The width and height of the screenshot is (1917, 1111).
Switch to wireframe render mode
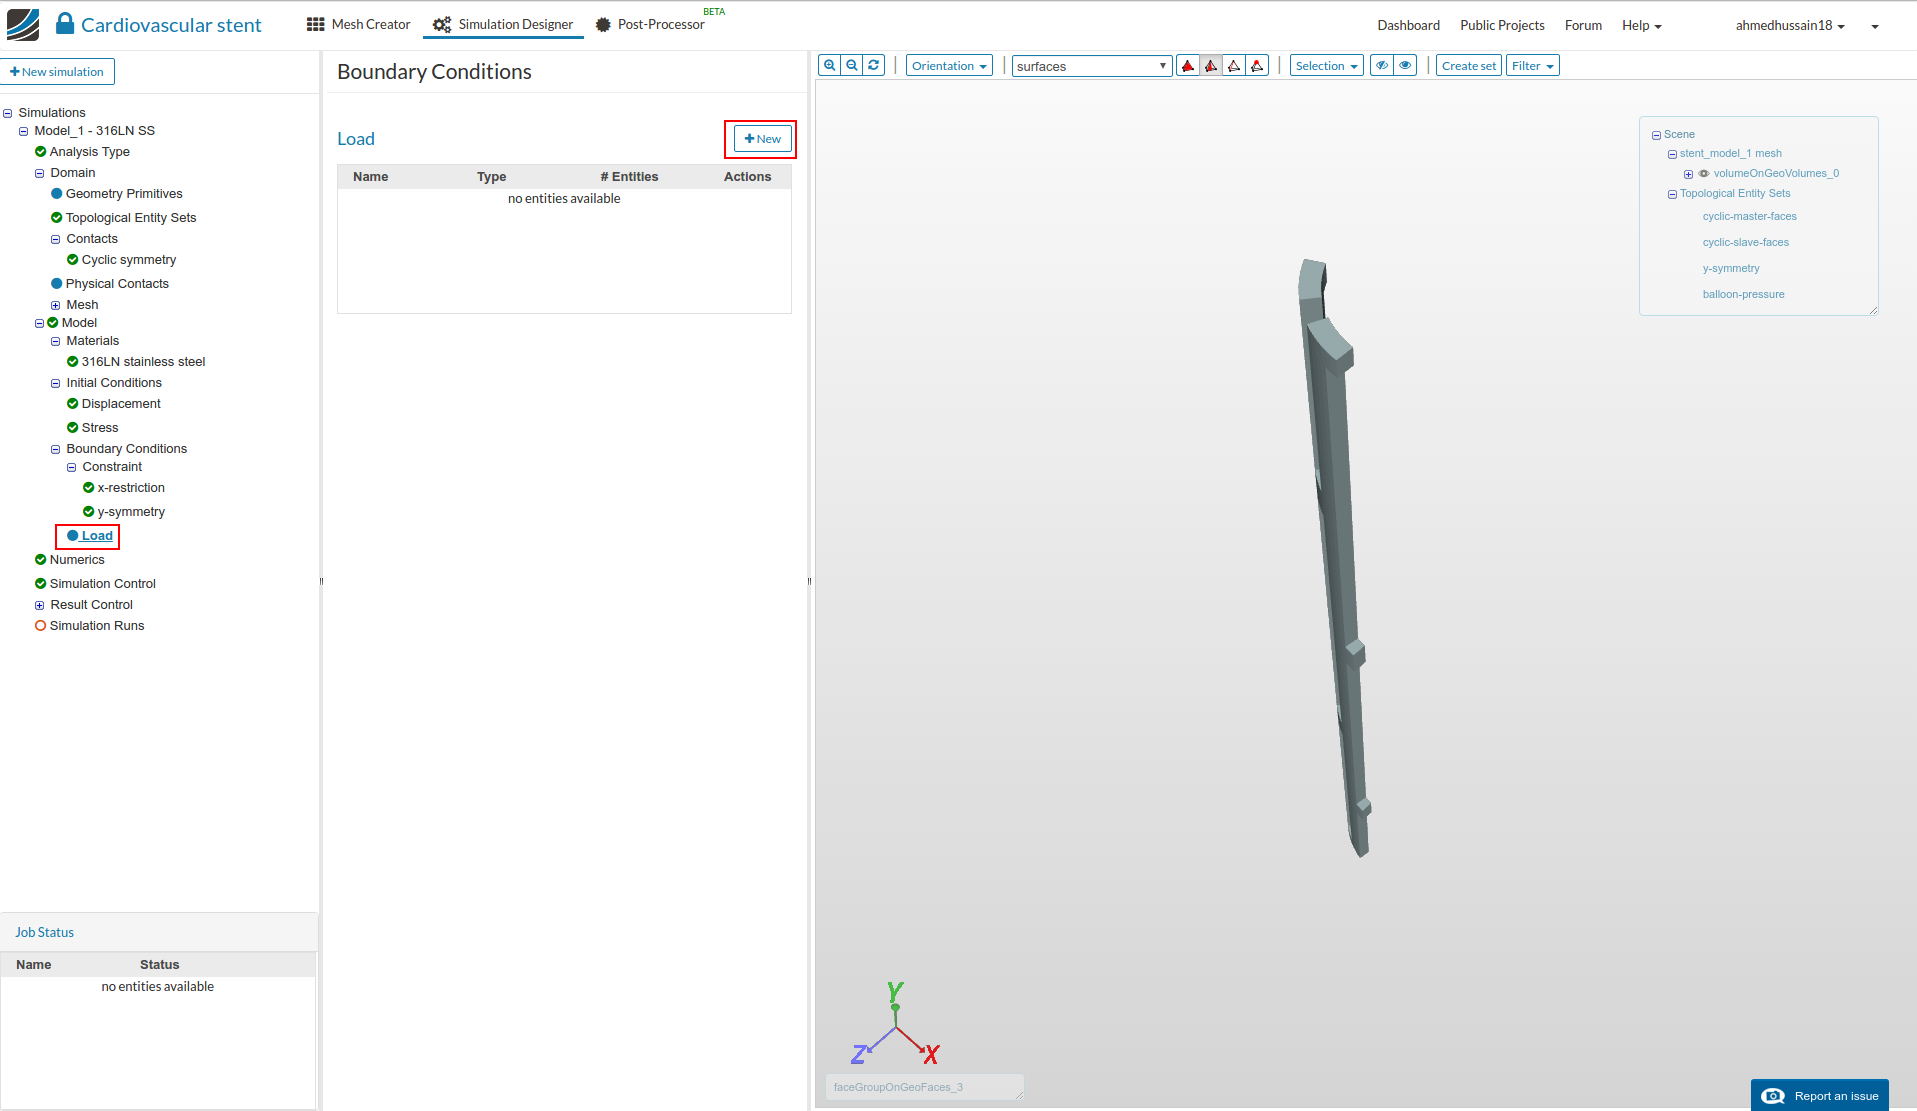(1234, 66)
